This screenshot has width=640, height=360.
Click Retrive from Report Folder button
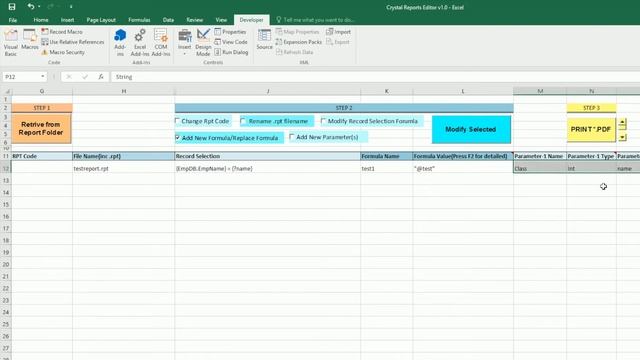click(x=41, y=129)
